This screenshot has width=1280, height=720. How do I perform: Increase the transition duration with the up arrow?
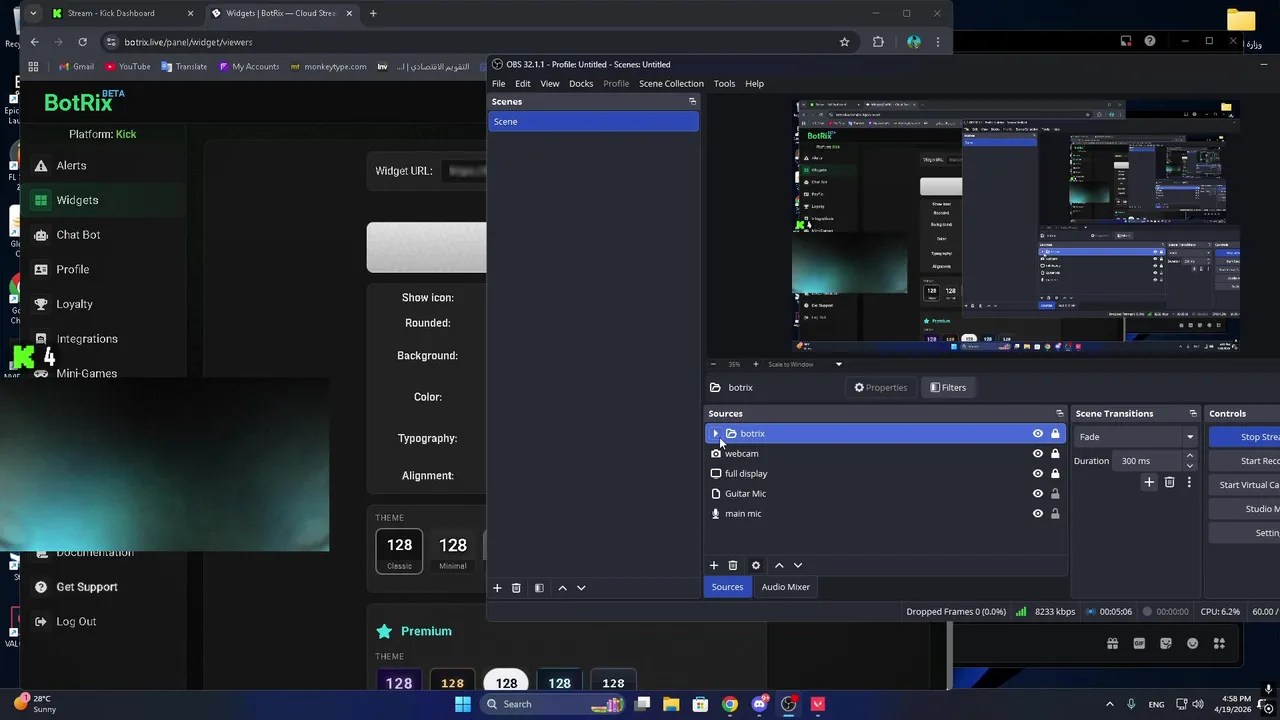(x=1189, y=456)
